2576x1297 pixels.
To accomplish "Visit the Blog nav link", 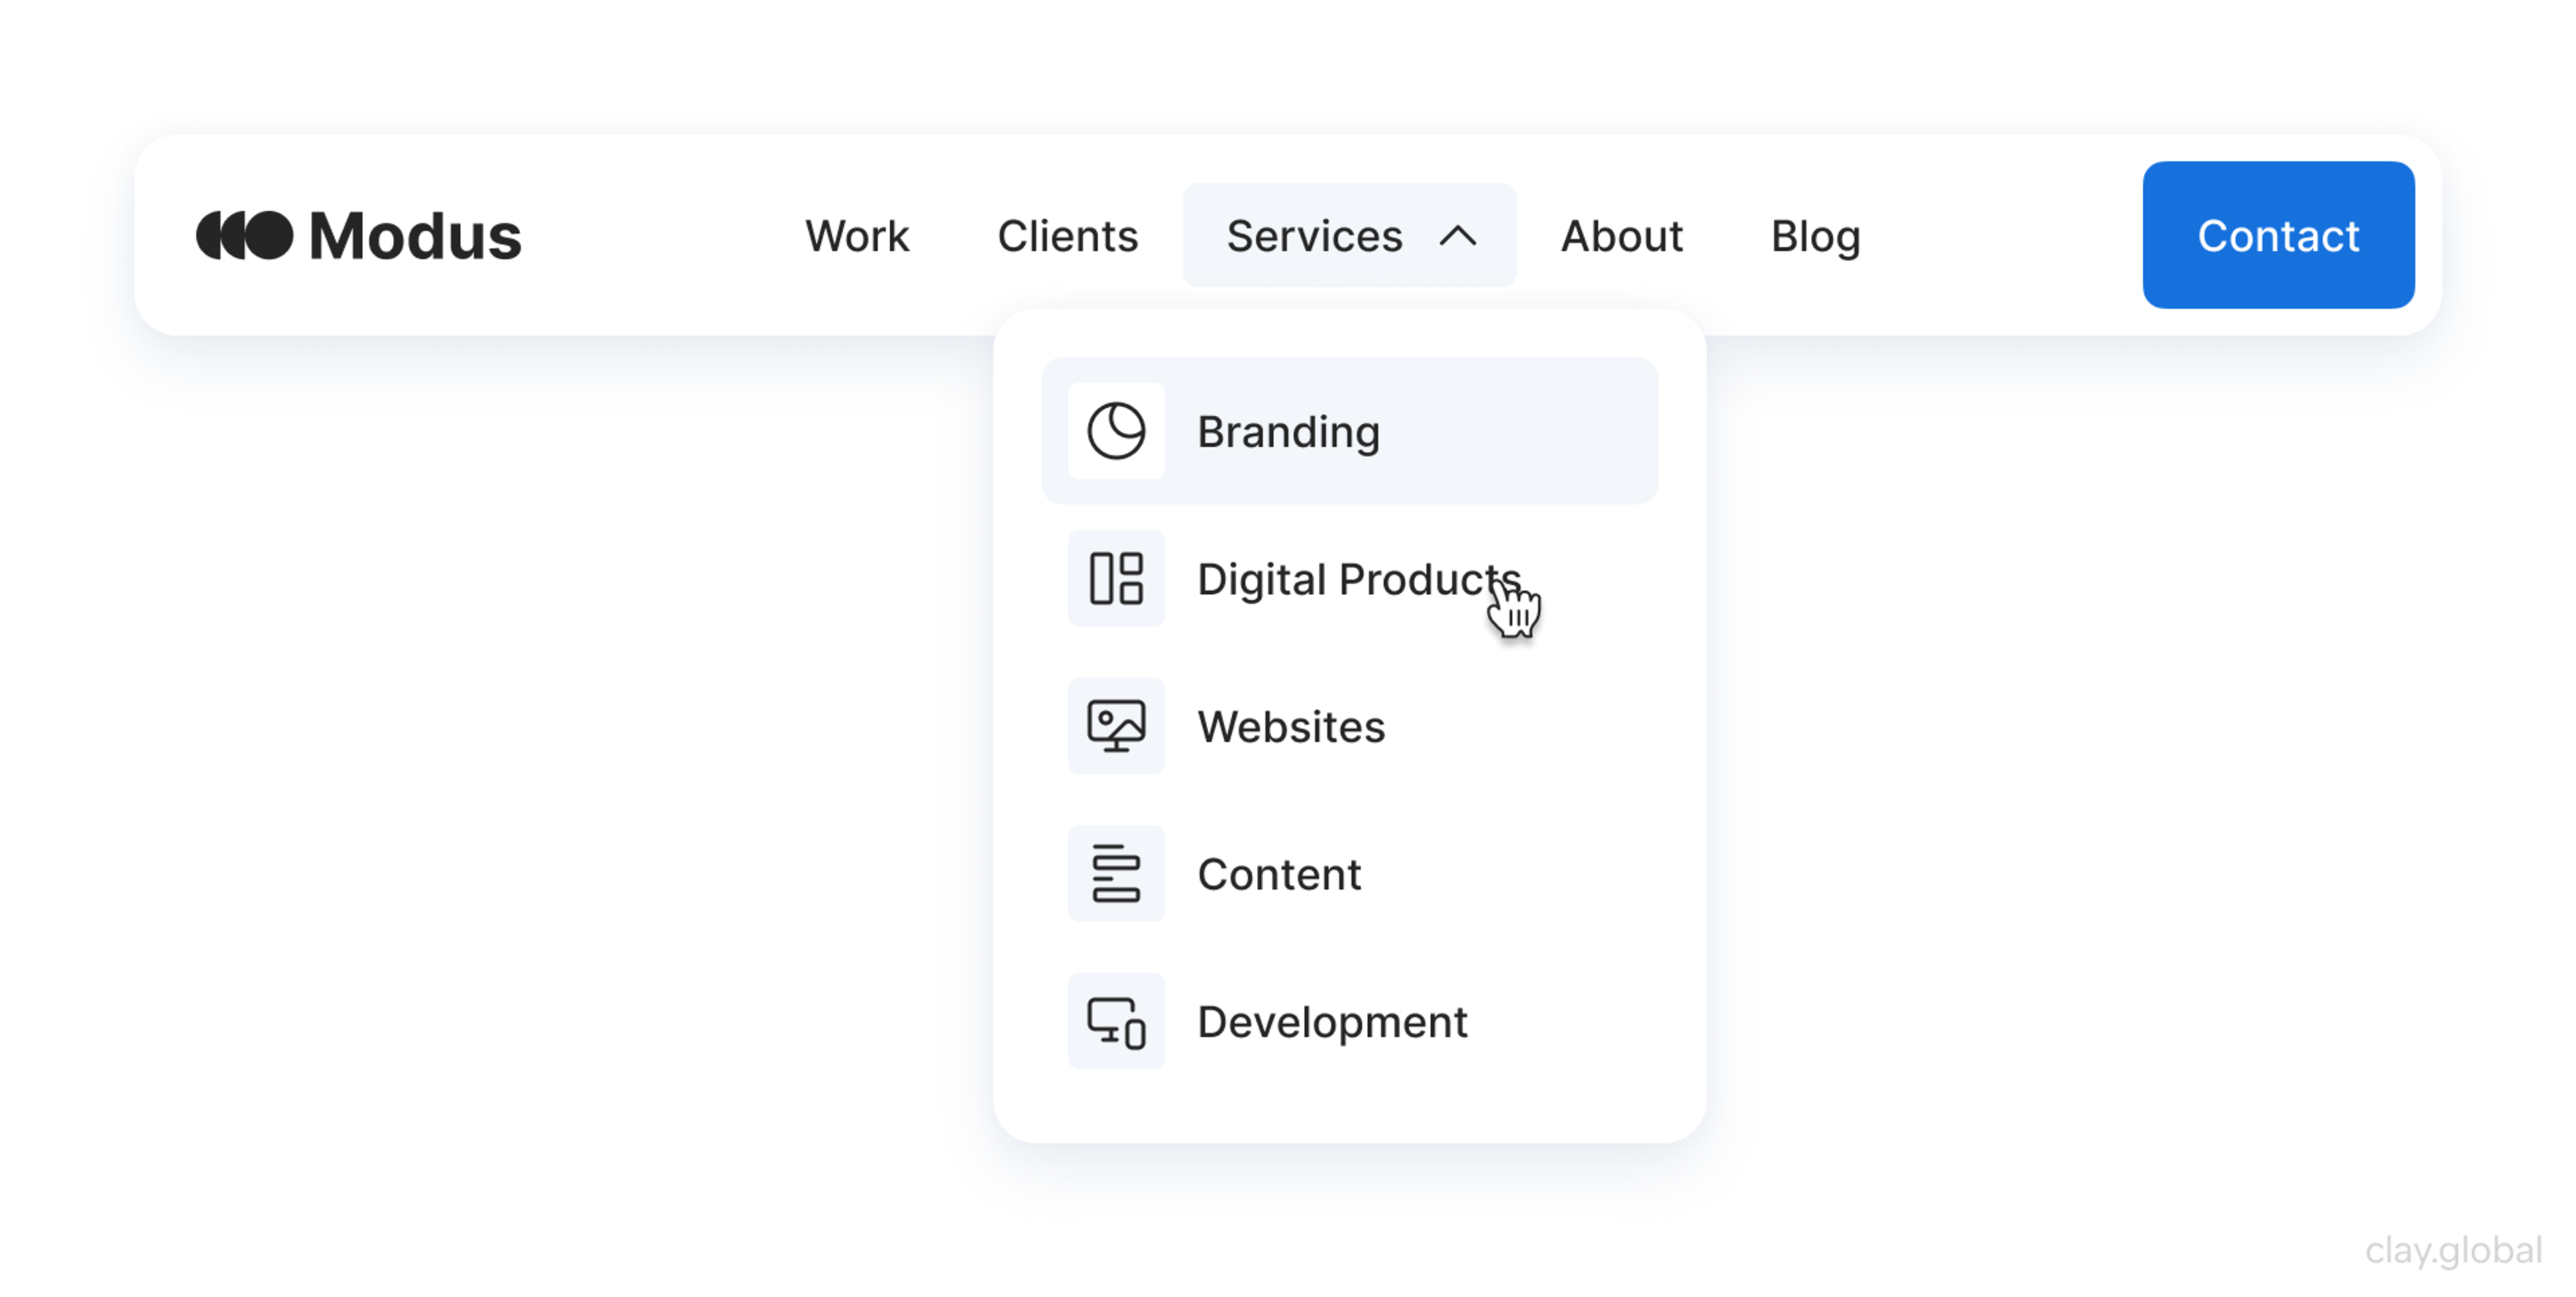I will [x=1815, y=237].
